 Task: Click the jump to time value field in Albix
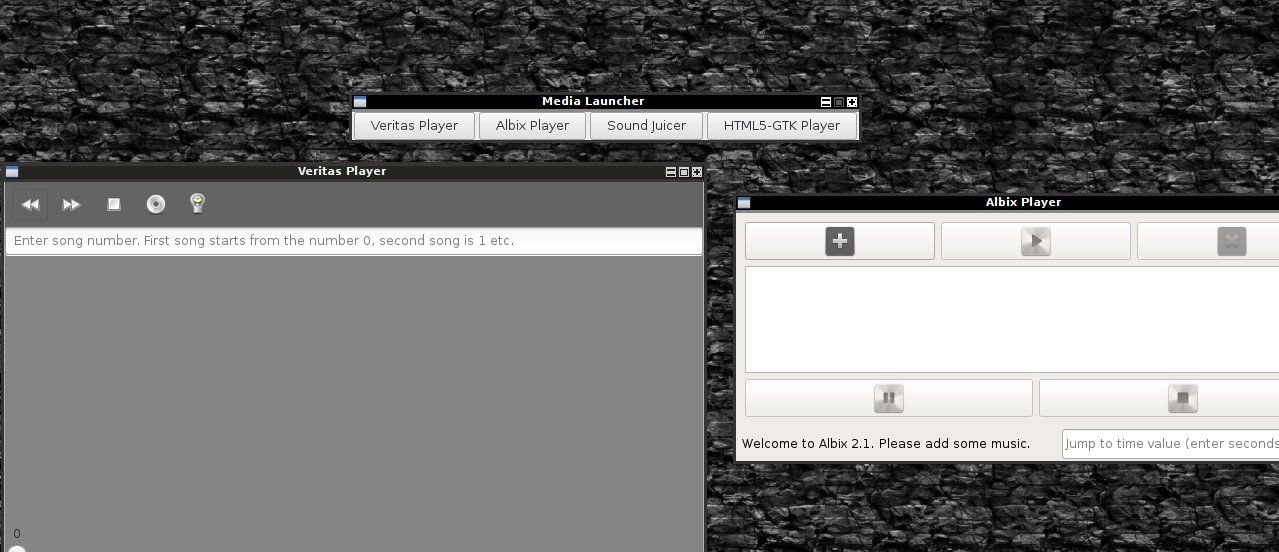(1170, 444)
